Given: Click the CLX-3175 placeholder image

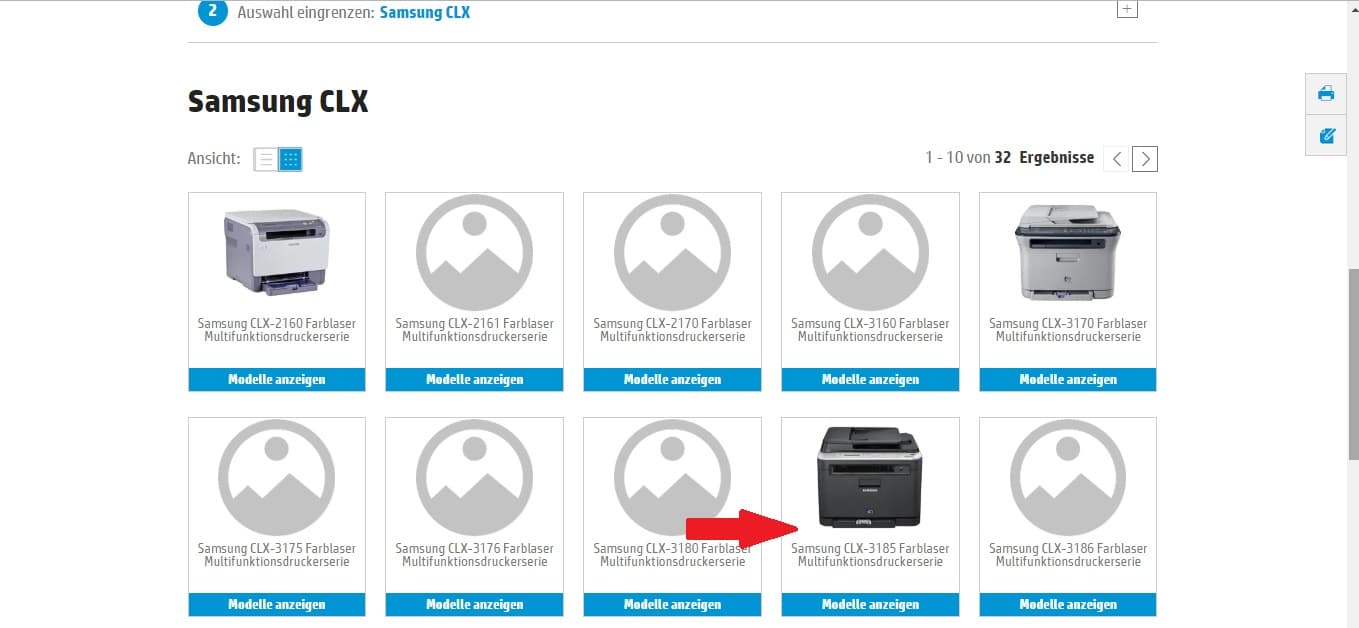Looking at the screenshot, I should coord(277,477).
